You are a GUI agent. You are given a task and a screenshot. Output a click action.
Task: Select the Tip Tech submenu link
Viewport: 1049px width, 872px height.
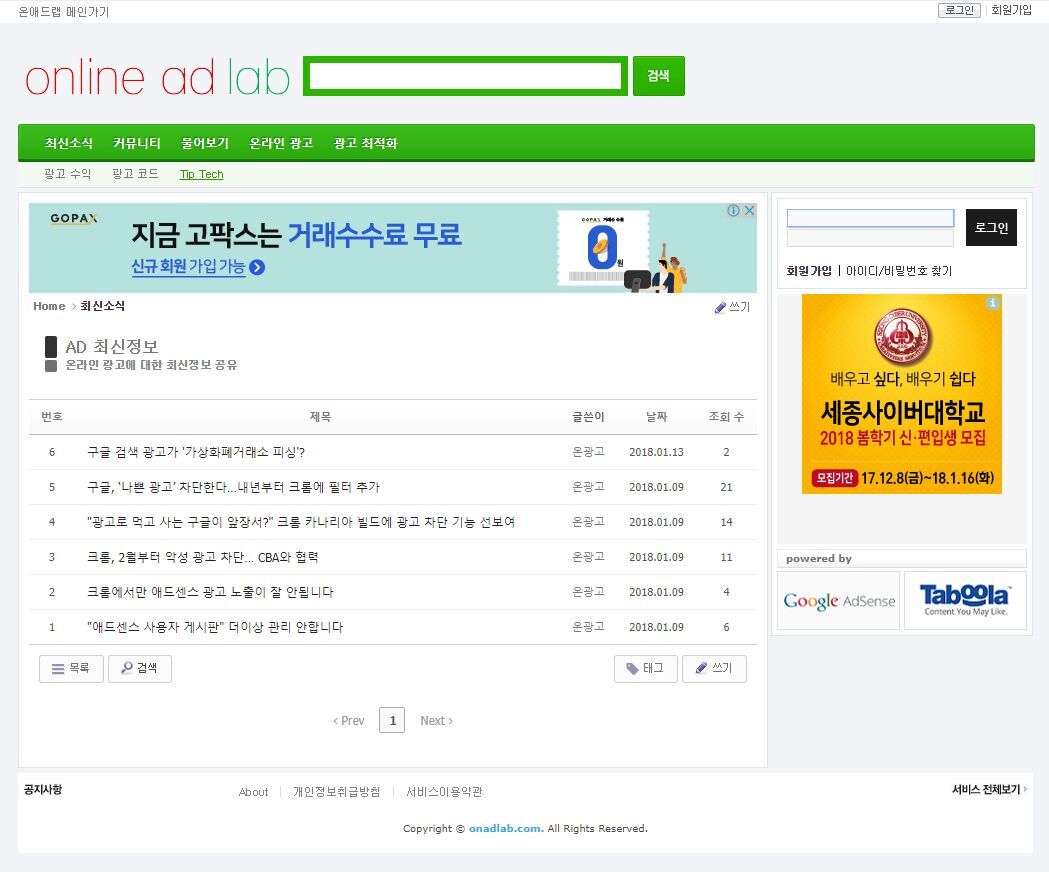click(201, 174)
